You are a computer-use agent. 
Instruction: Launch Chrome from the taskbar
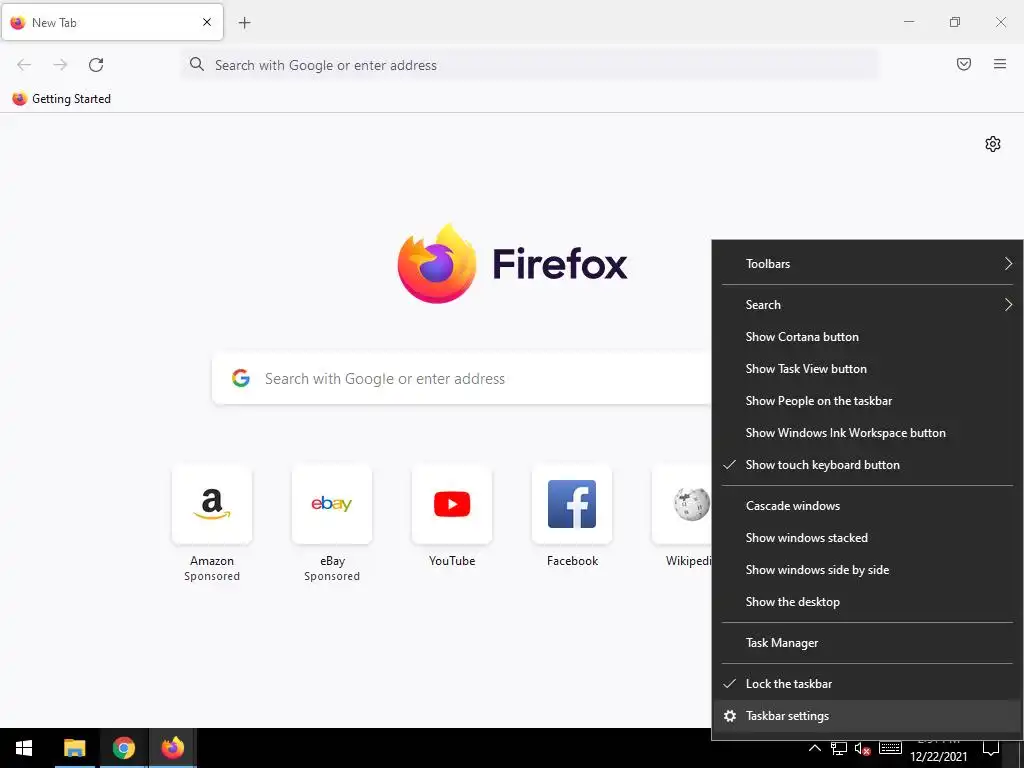coord(123,748)
